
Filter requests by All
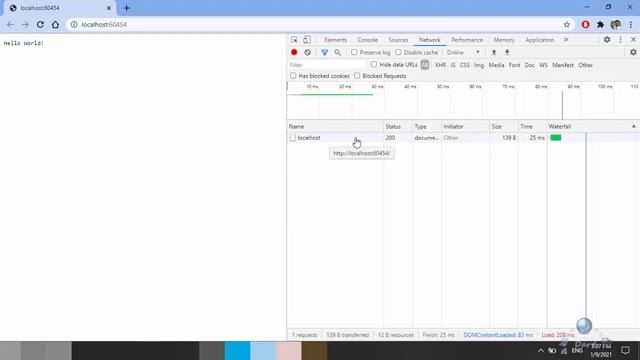click(x=425, y=65)
